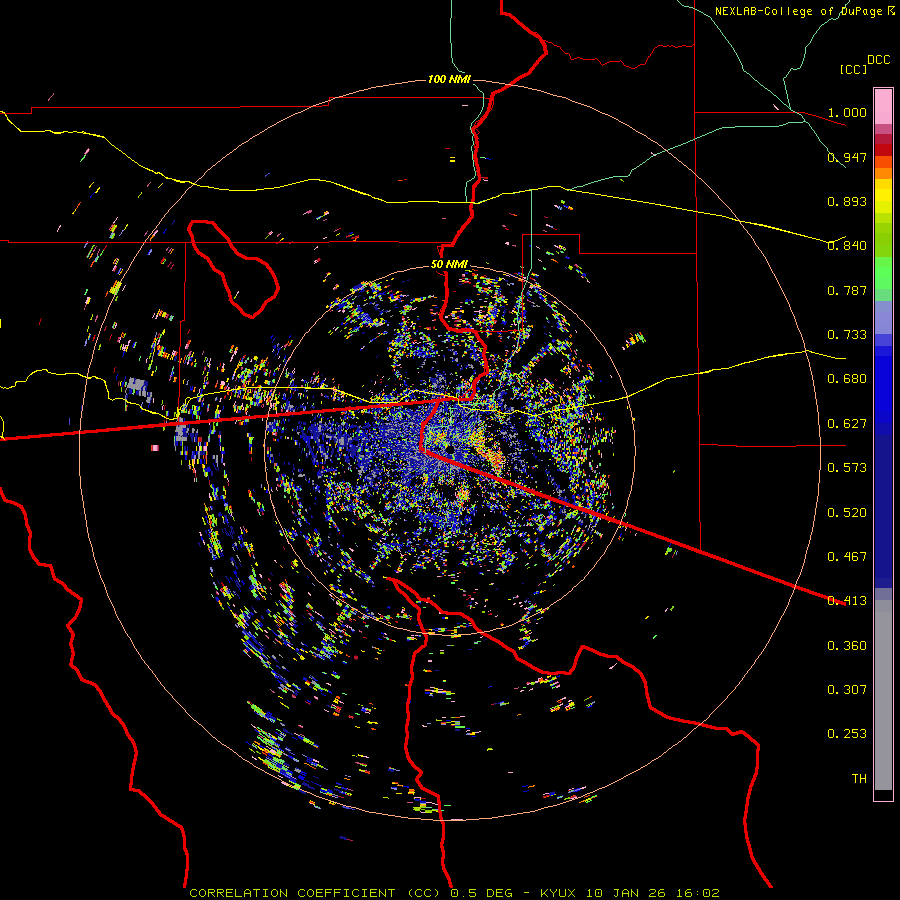
Task: Click the 0.947 color scale label
Action: tap(847, 157)
